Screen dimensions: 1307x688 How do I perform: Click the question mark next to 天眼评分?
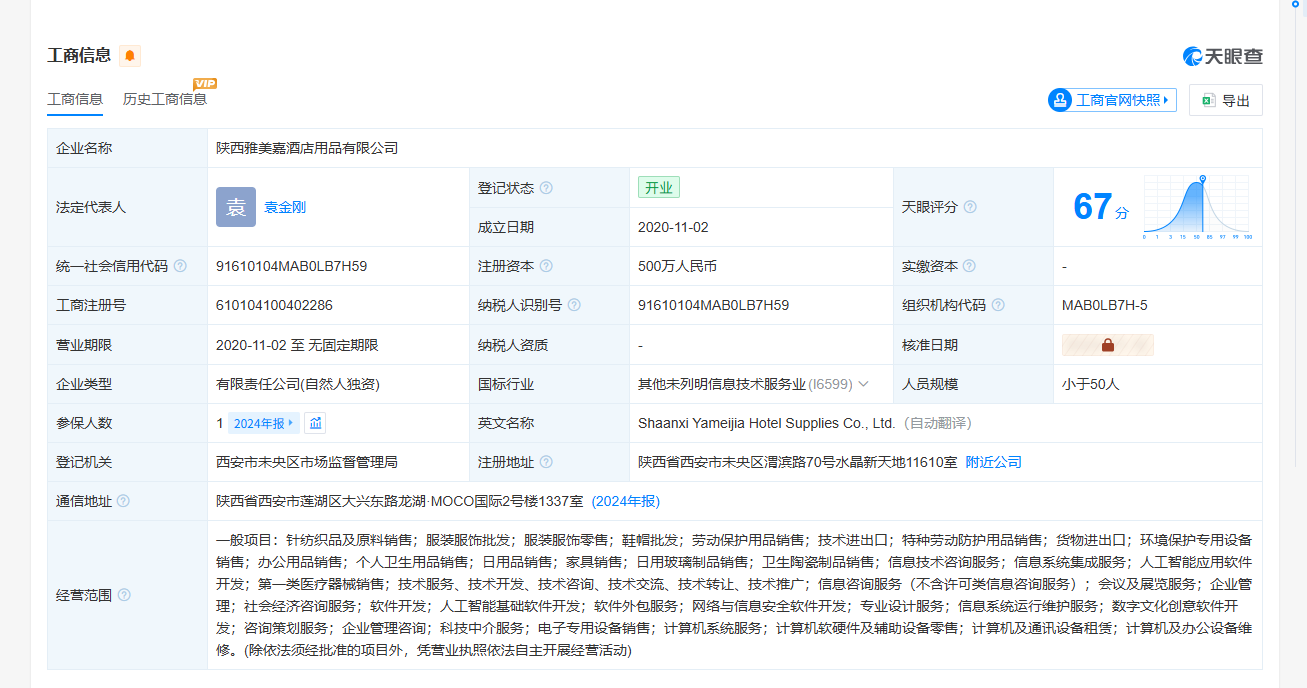[x=970, y=207]
